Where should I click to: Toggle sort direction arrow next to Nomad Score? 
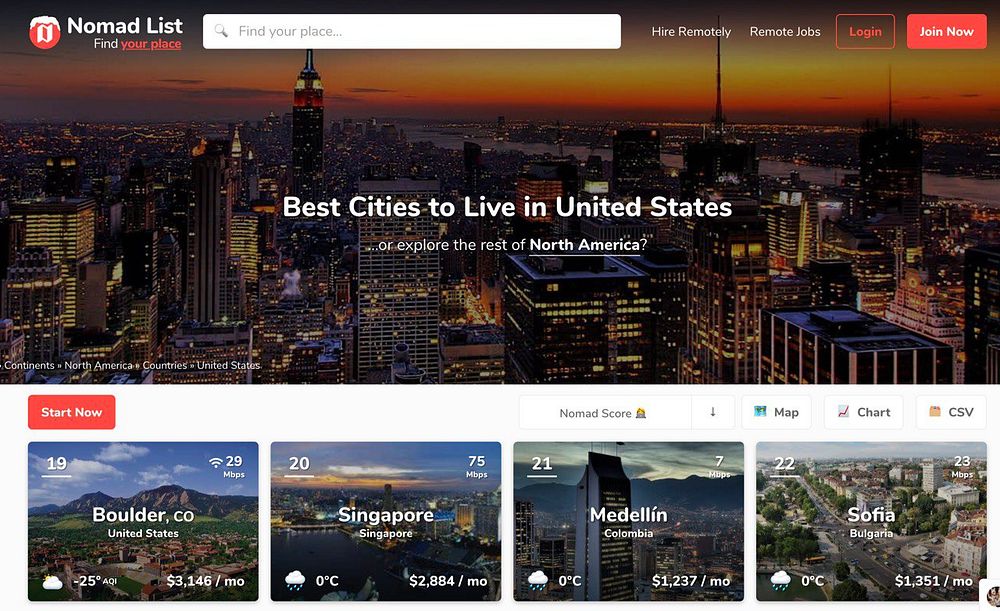(x=713, y=412)
